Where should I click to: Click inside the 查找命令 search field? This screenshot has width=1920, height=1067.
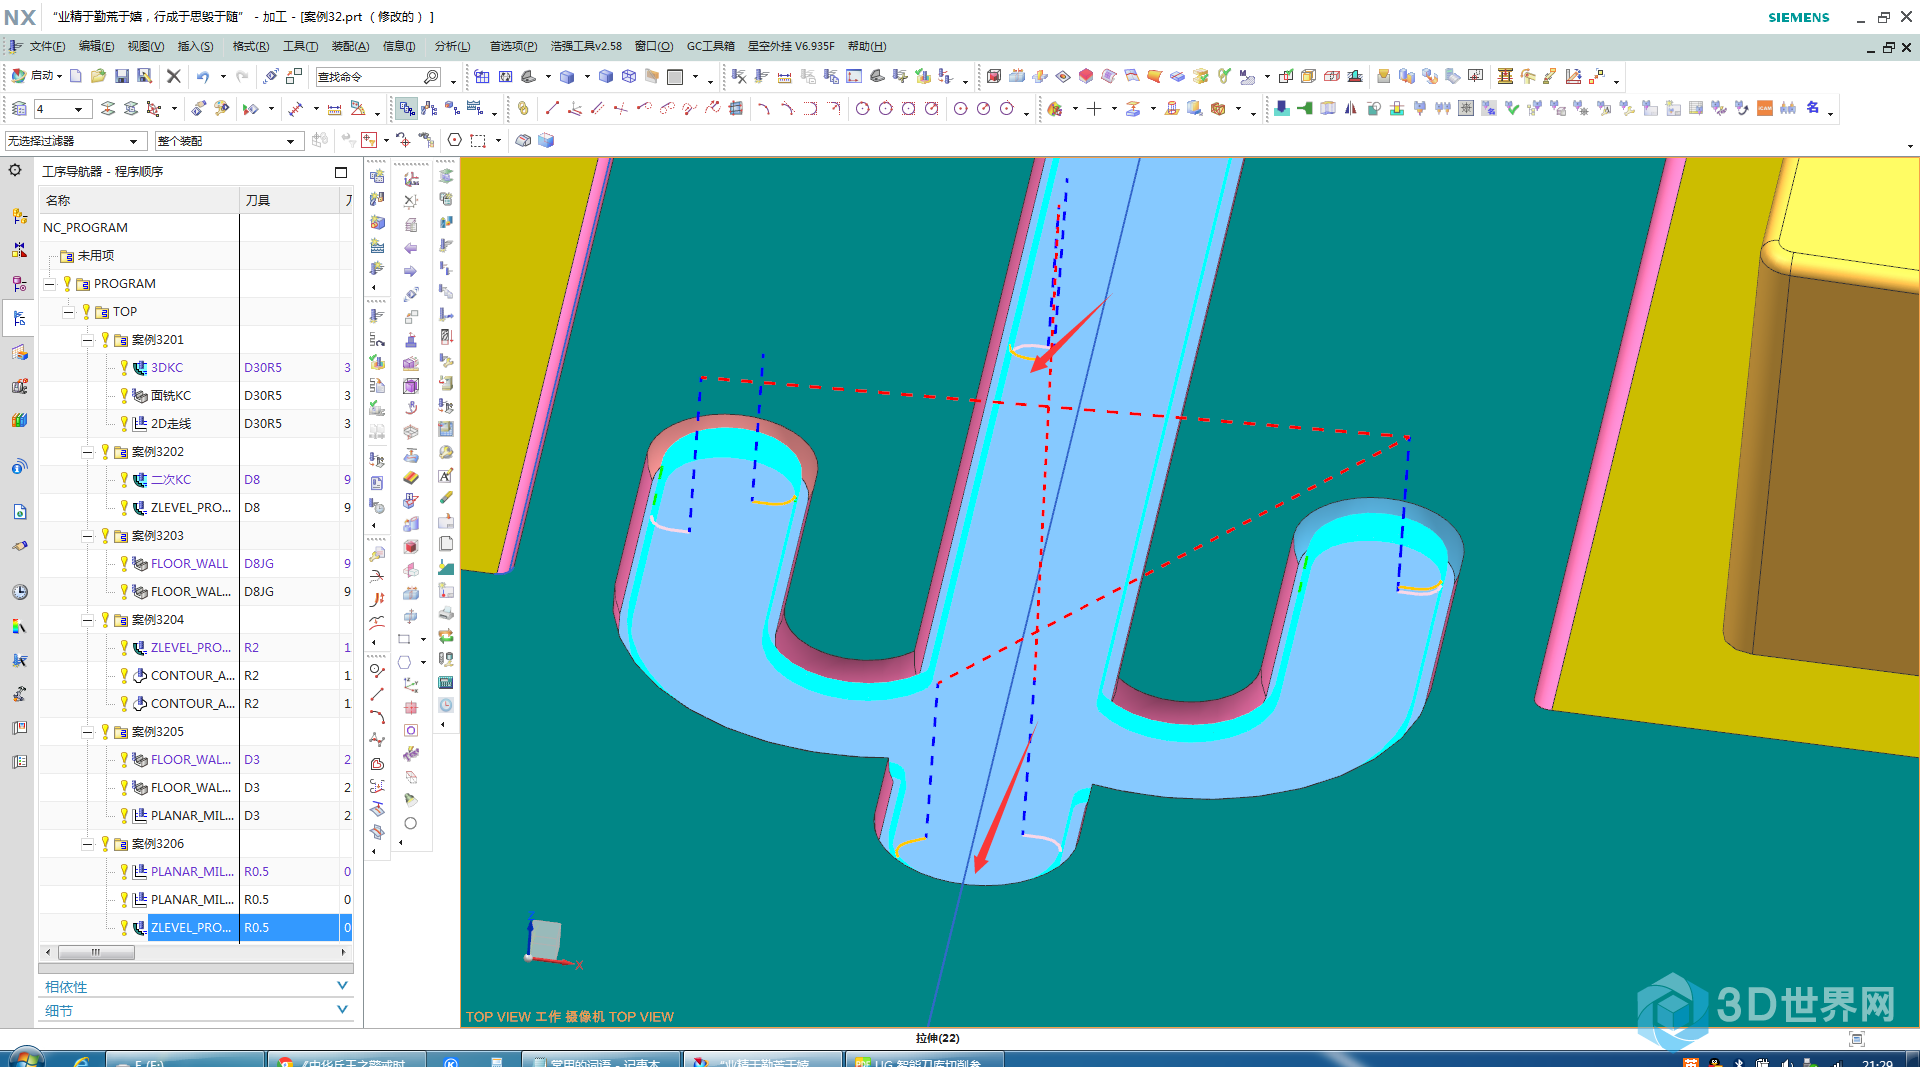(368, 77)
